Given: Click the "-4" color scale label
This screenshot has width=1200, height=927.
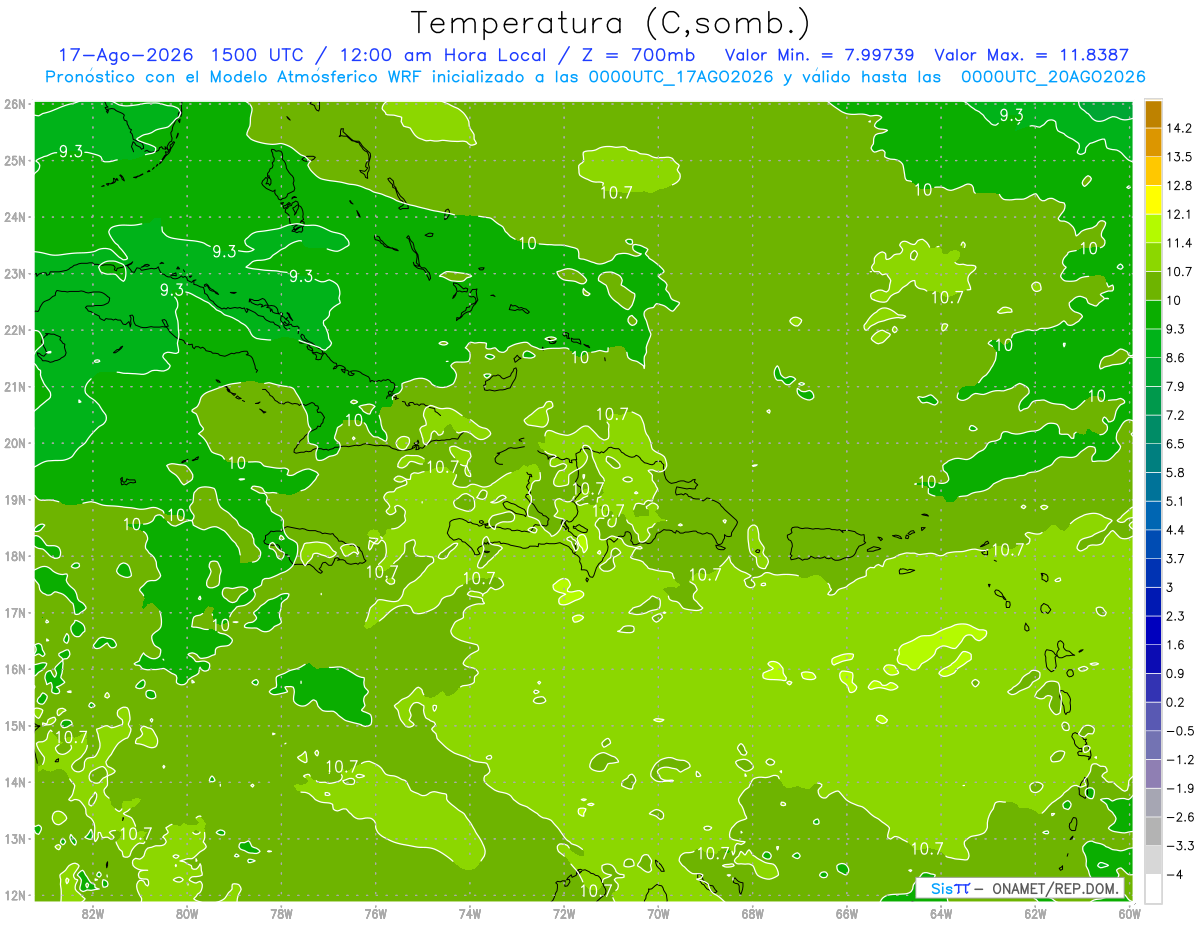Looking at the screenshot, I should point(1174,875).
